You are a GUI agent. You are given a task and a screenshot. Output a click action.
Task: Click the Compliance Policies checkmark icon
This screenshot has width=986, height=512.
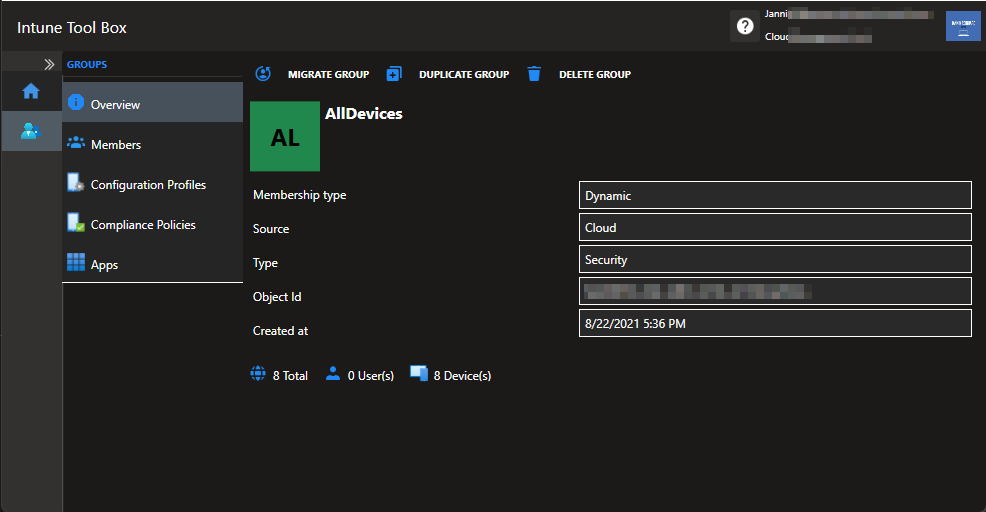coord(75,223)
